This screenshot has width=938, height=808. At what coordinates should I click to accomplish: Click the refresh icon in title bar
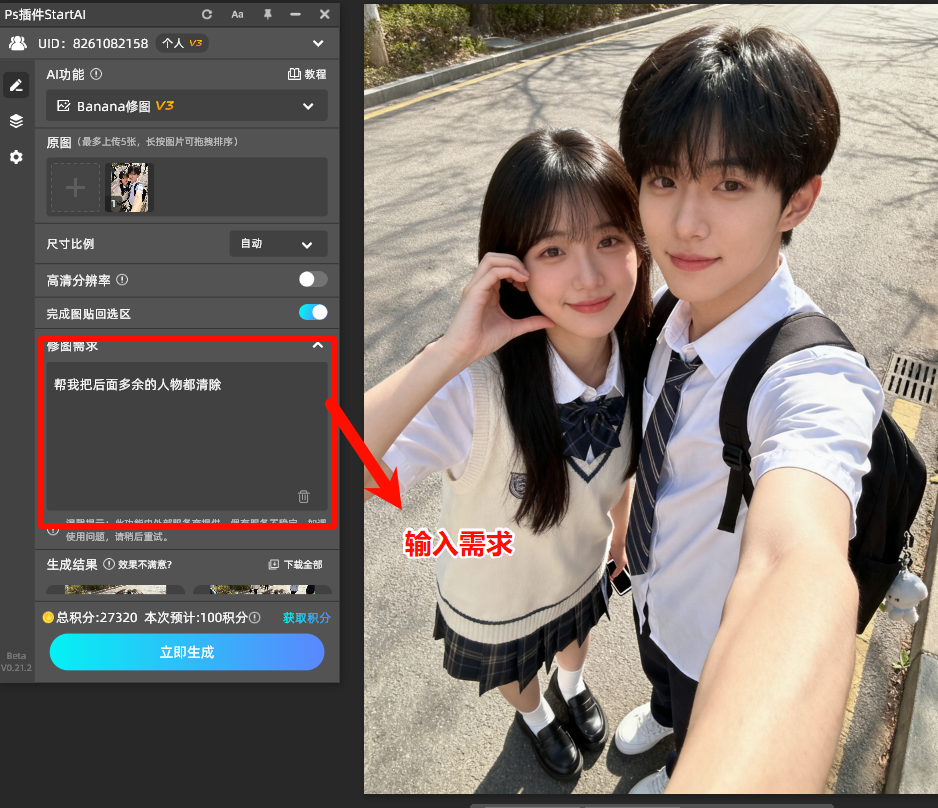coord(207,14)
